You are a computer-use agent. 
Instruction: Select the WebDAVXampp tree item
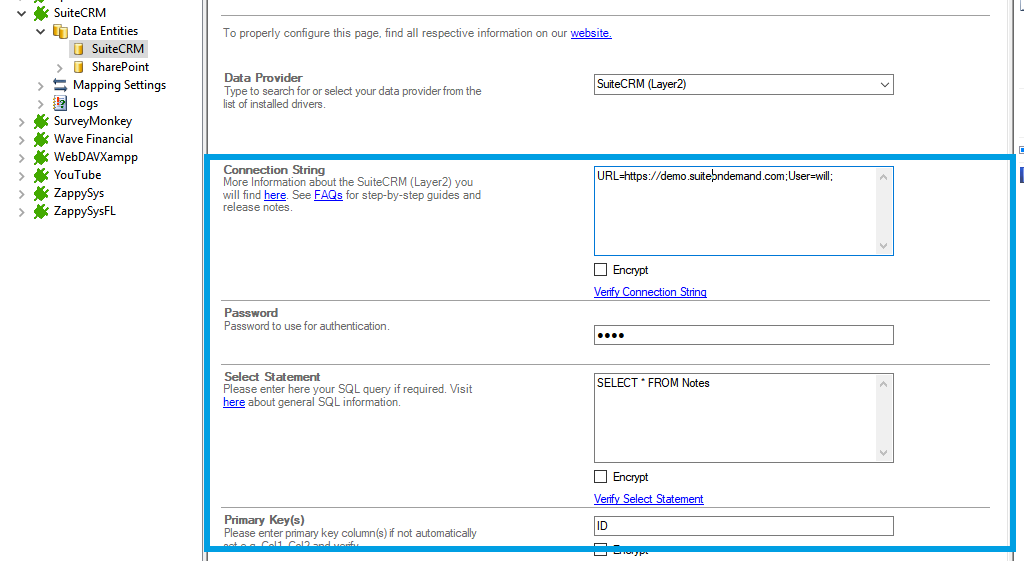95,157
